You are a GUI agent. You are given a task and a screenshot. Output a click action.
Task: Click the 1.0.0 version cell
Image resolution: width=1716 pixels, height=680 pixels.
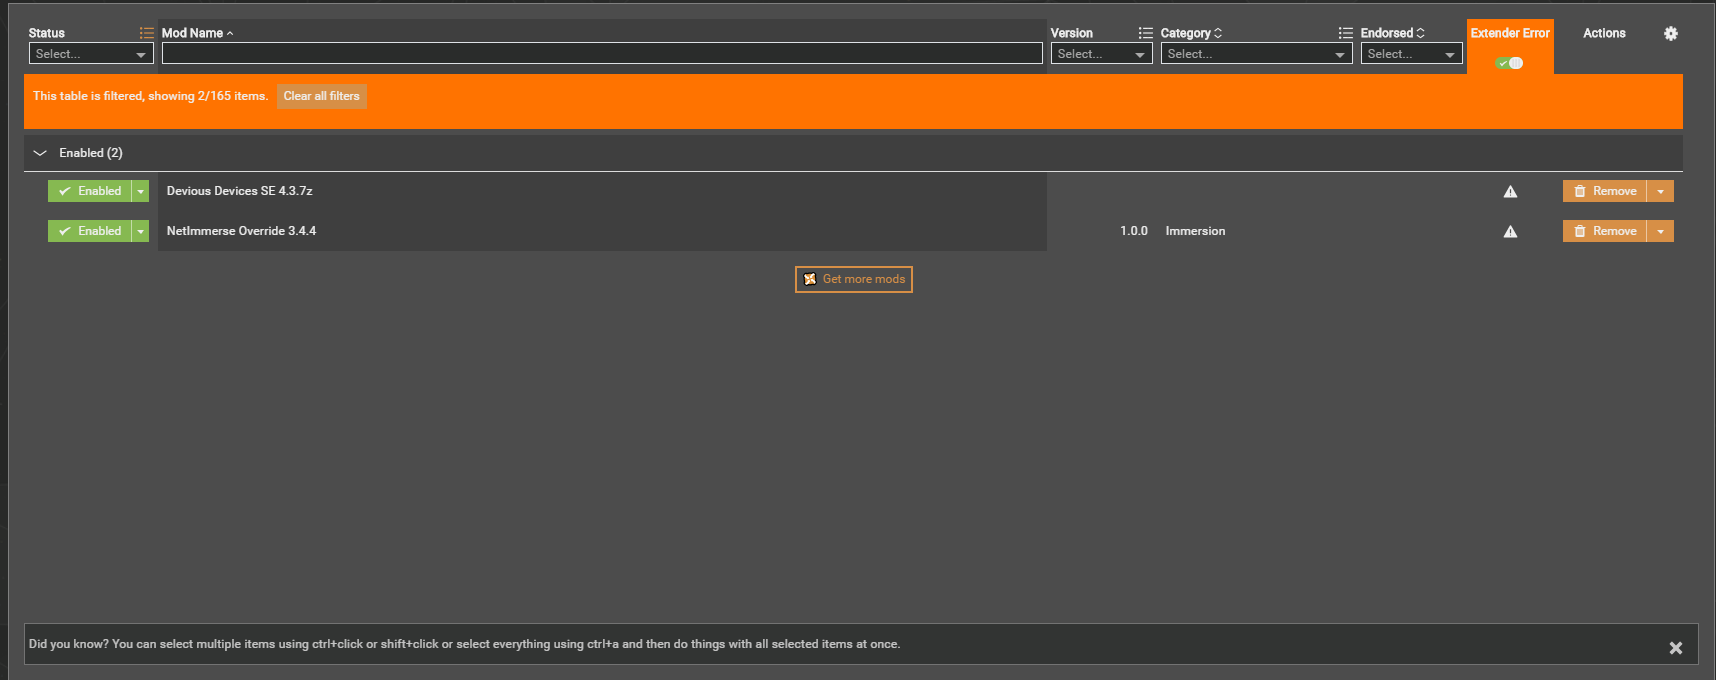pos(1133,231)
